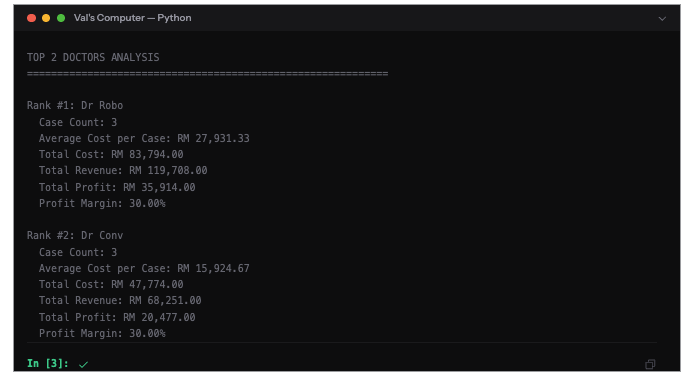Click the title 'Val's Computer — Python'
Screen dimensions: 684x378
point(132,18)
